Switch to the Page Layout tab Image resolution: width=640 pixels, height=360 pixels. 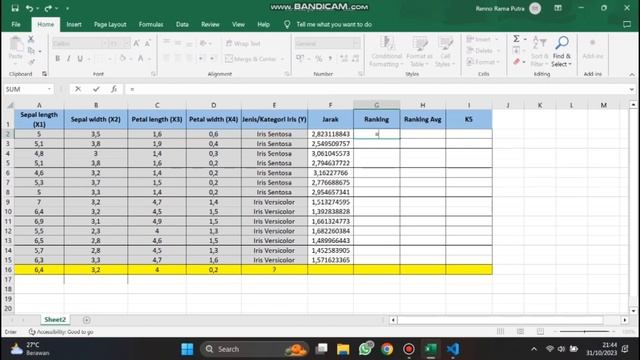110,24
